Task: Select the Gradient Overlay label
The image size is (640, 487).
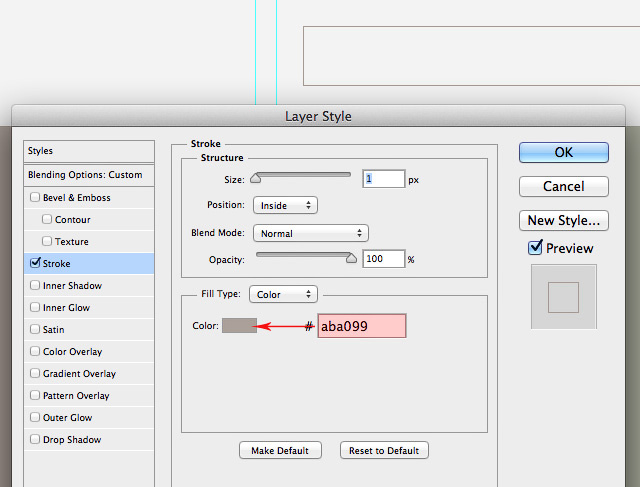Action: [x=79, y=374]
